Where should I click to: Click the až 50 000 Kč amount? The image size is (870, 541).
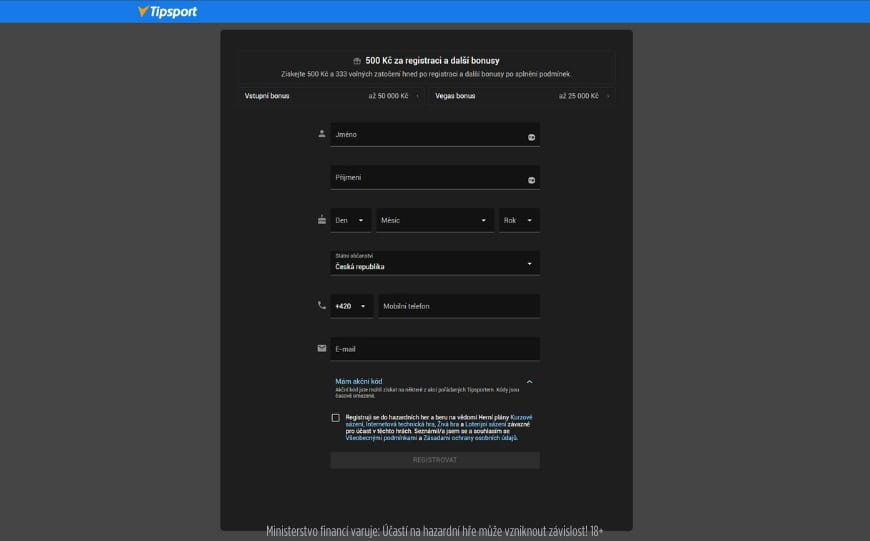click(388, 96)
